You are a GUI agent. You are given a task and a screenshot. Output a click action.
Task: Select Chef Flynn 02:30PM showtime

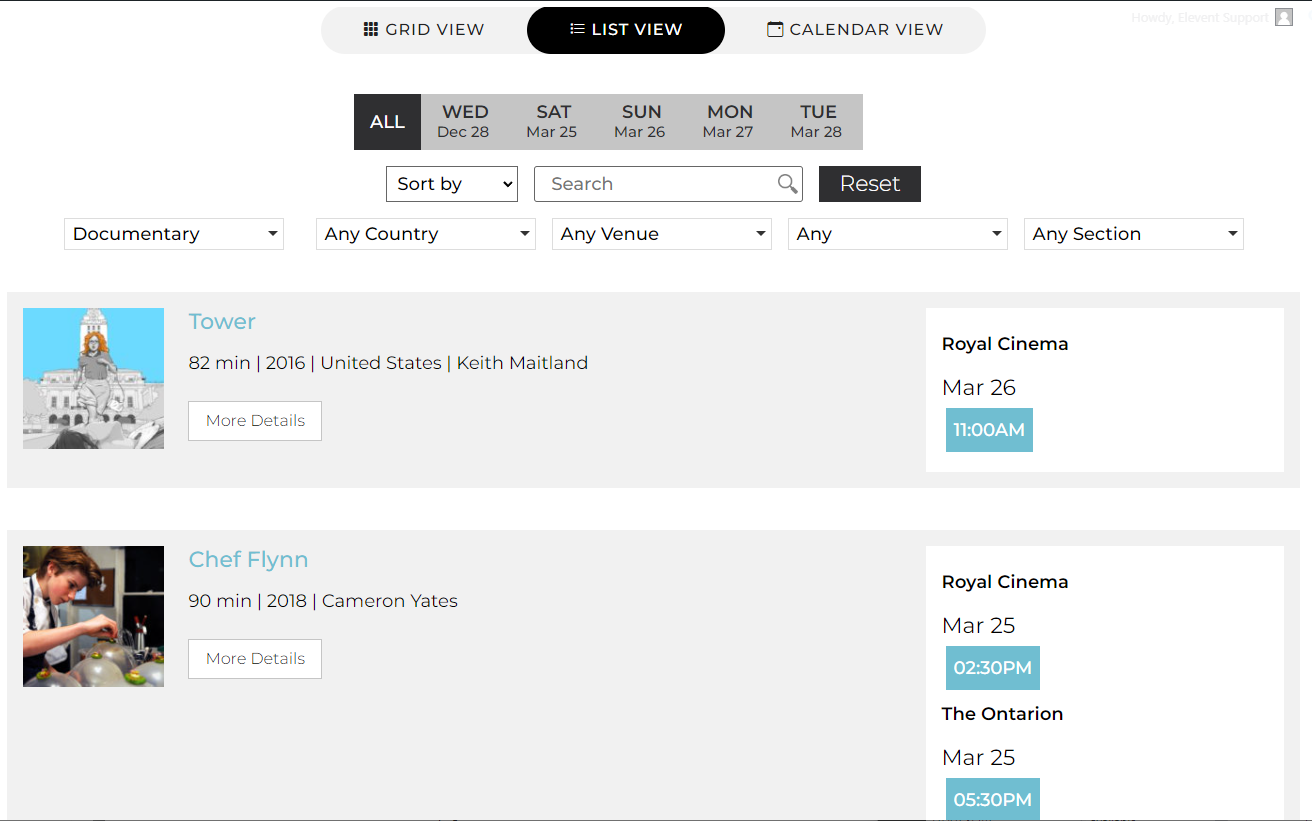pyautogui.click(x=993, y=668)
